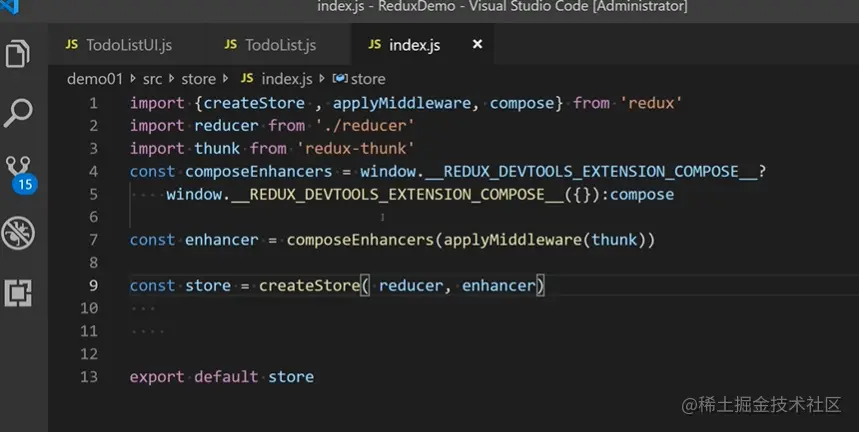Image resolution: width=859 pixels, height=432 pixels.
Task: Click 'redux-thunk' string on line 3
Action: (356, 148)
